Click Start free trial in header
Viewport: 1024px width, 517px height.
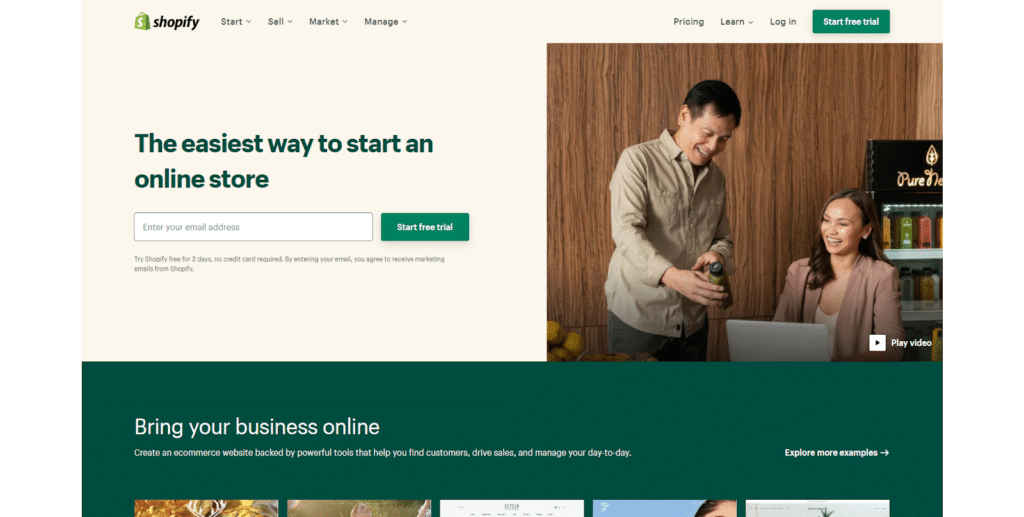tap(851, 22)
